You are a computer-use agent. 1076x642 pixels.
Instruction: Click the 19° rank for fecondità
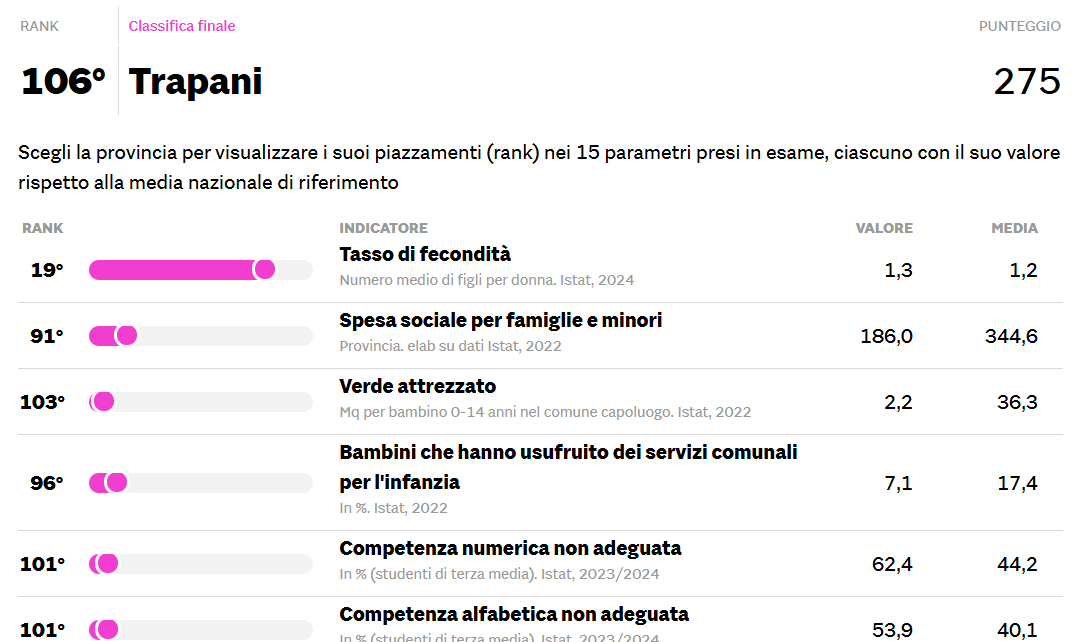click(x=46, y=270)
